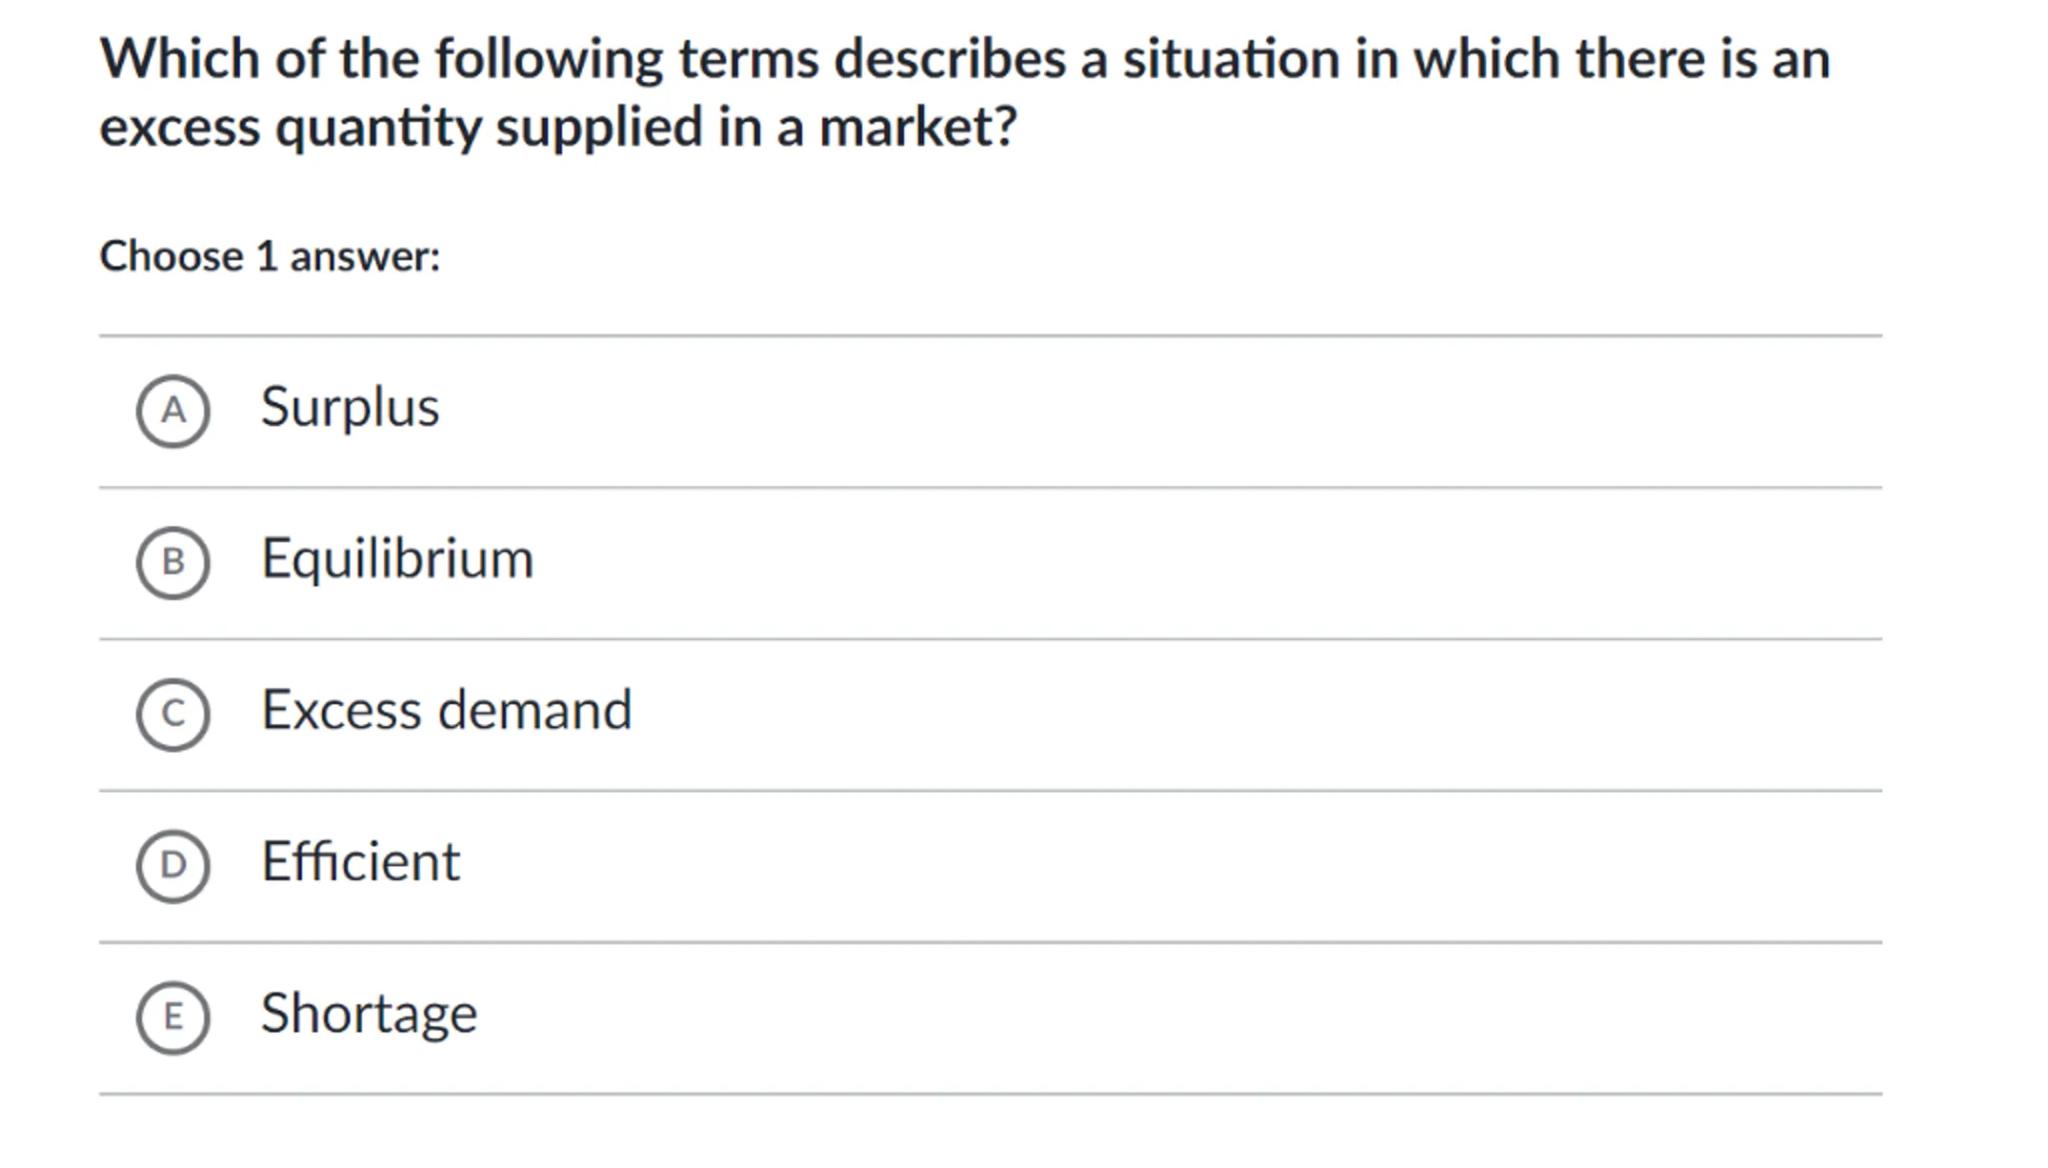Select the circled E radio button
2048x1168 pixels.
click(x=173, y=1017)
